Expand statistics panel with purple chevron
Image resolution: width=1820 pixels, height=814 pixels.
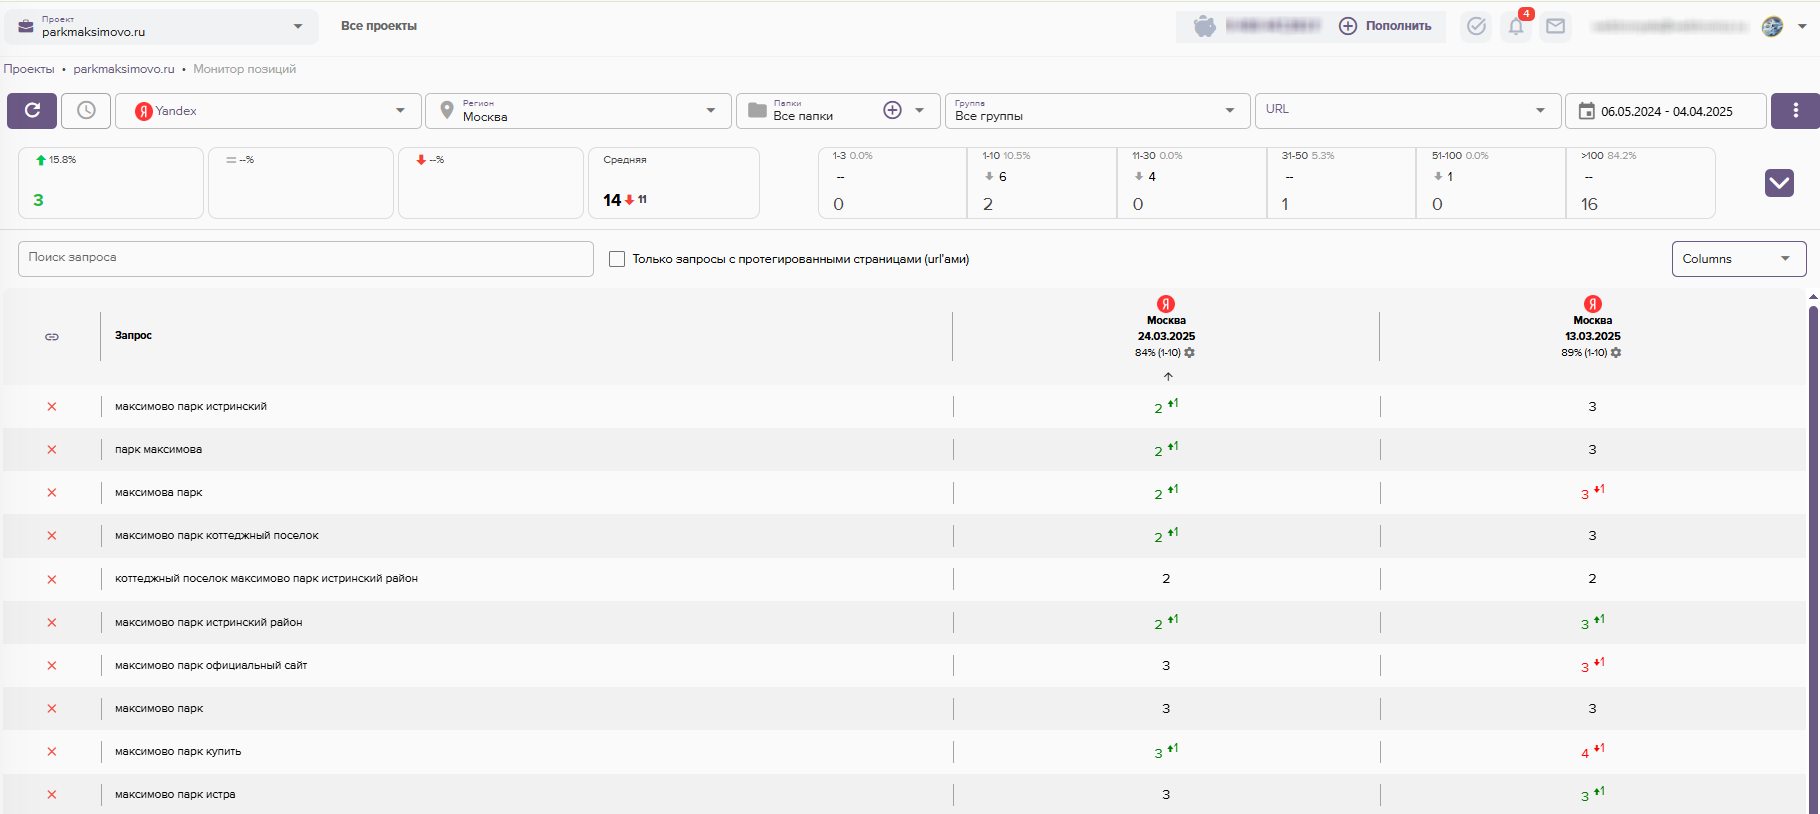(x=1779, y=183)
